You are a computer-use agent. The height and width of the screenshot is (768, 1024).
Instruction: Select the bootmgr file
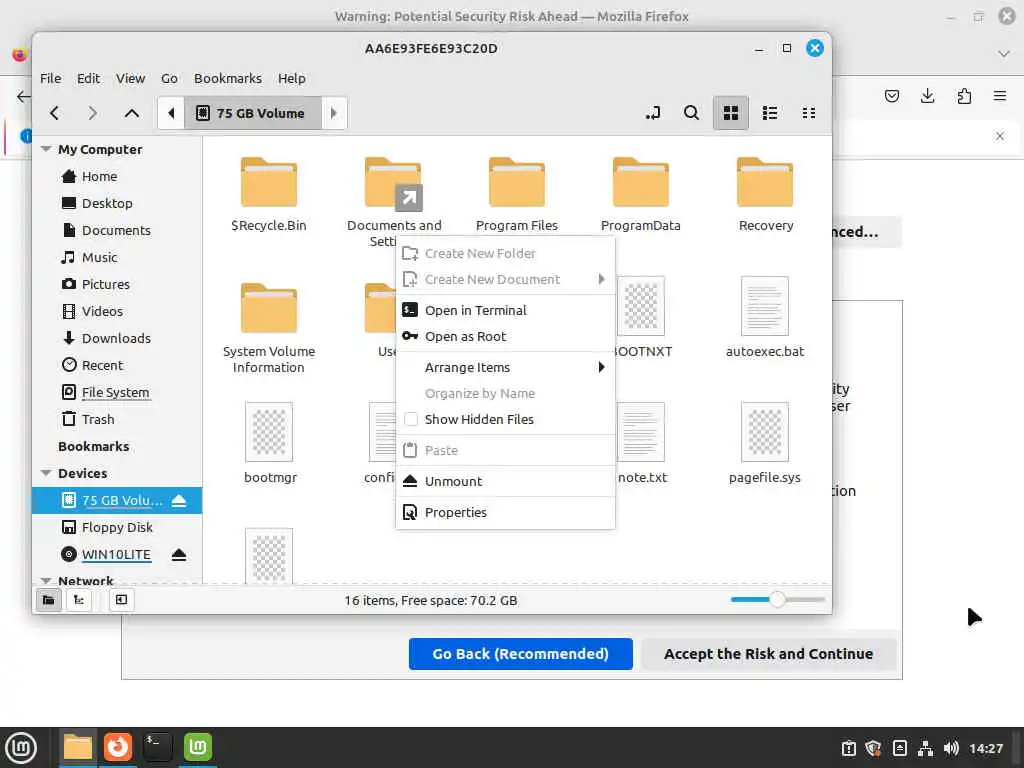(269, 443)
